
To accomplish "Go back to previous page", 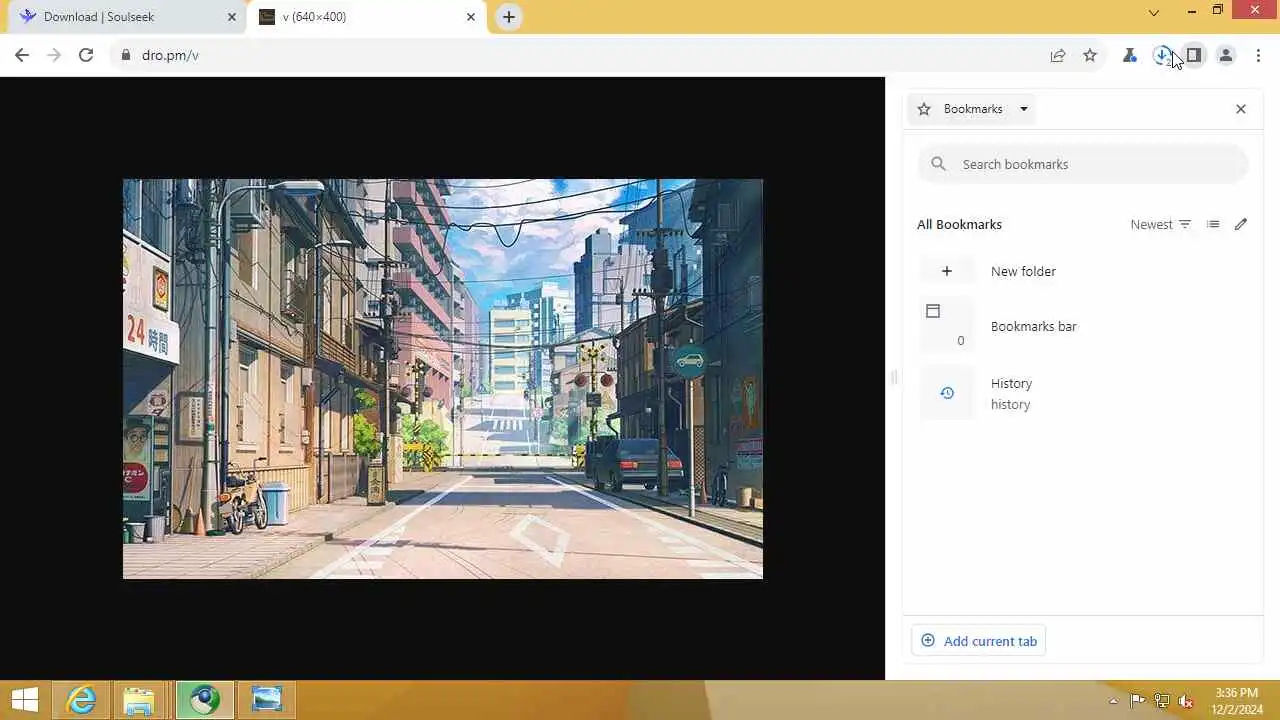I will (x=22, y=55).
